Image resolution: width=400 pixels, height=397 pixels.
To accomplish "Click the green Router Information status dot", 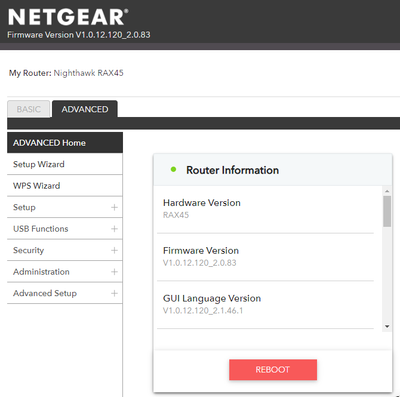I will pyautogui.click(x=173, y=169).
